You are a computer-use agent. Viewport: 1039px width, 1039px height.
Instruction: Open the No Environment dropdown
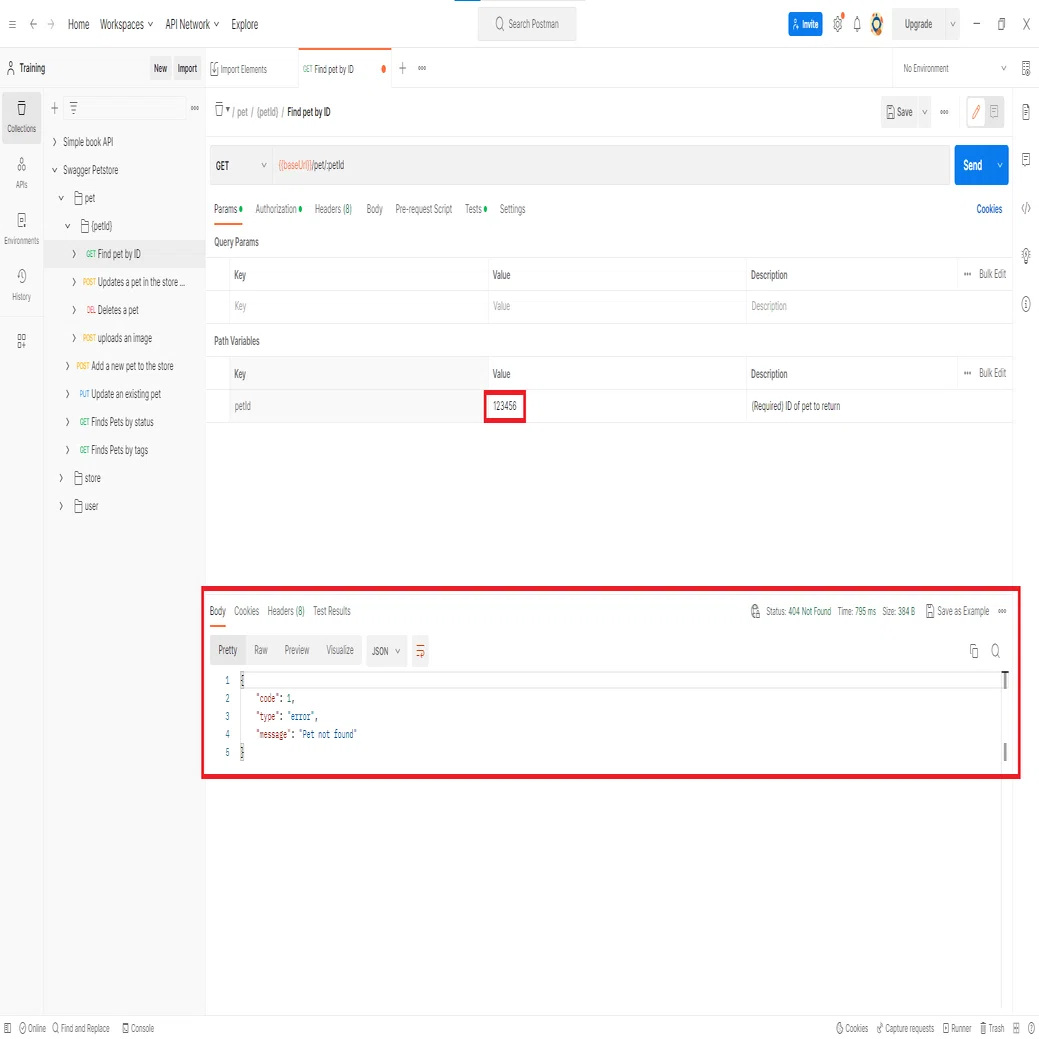[954, 68]
